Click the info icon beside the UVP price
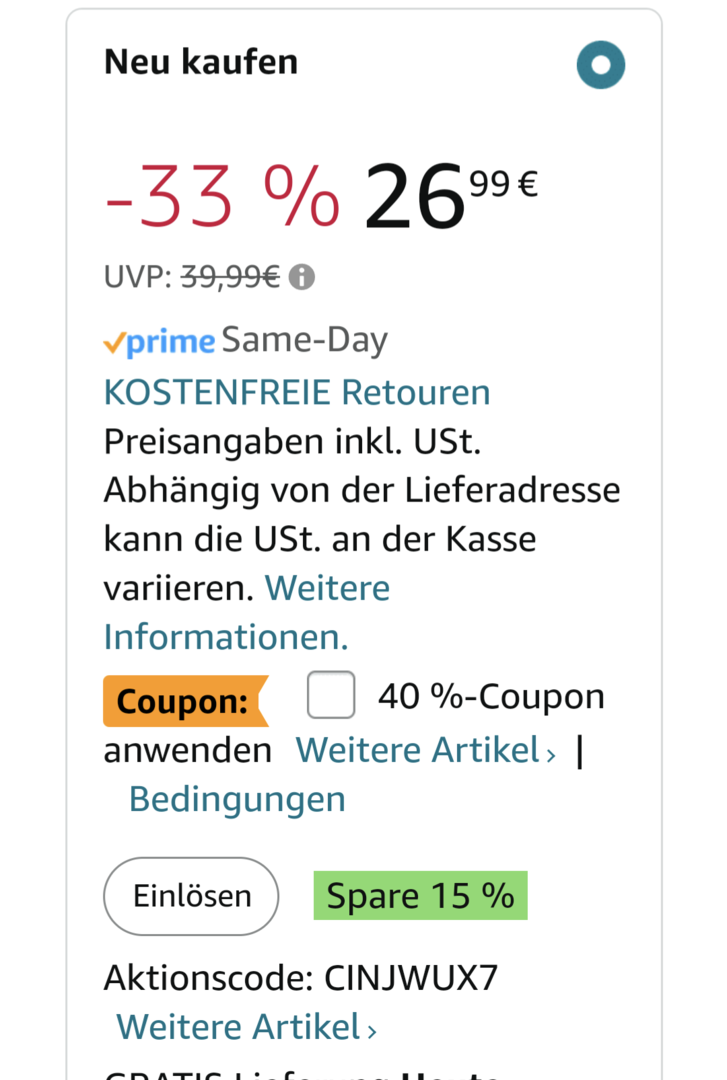 tap(302, 277)
